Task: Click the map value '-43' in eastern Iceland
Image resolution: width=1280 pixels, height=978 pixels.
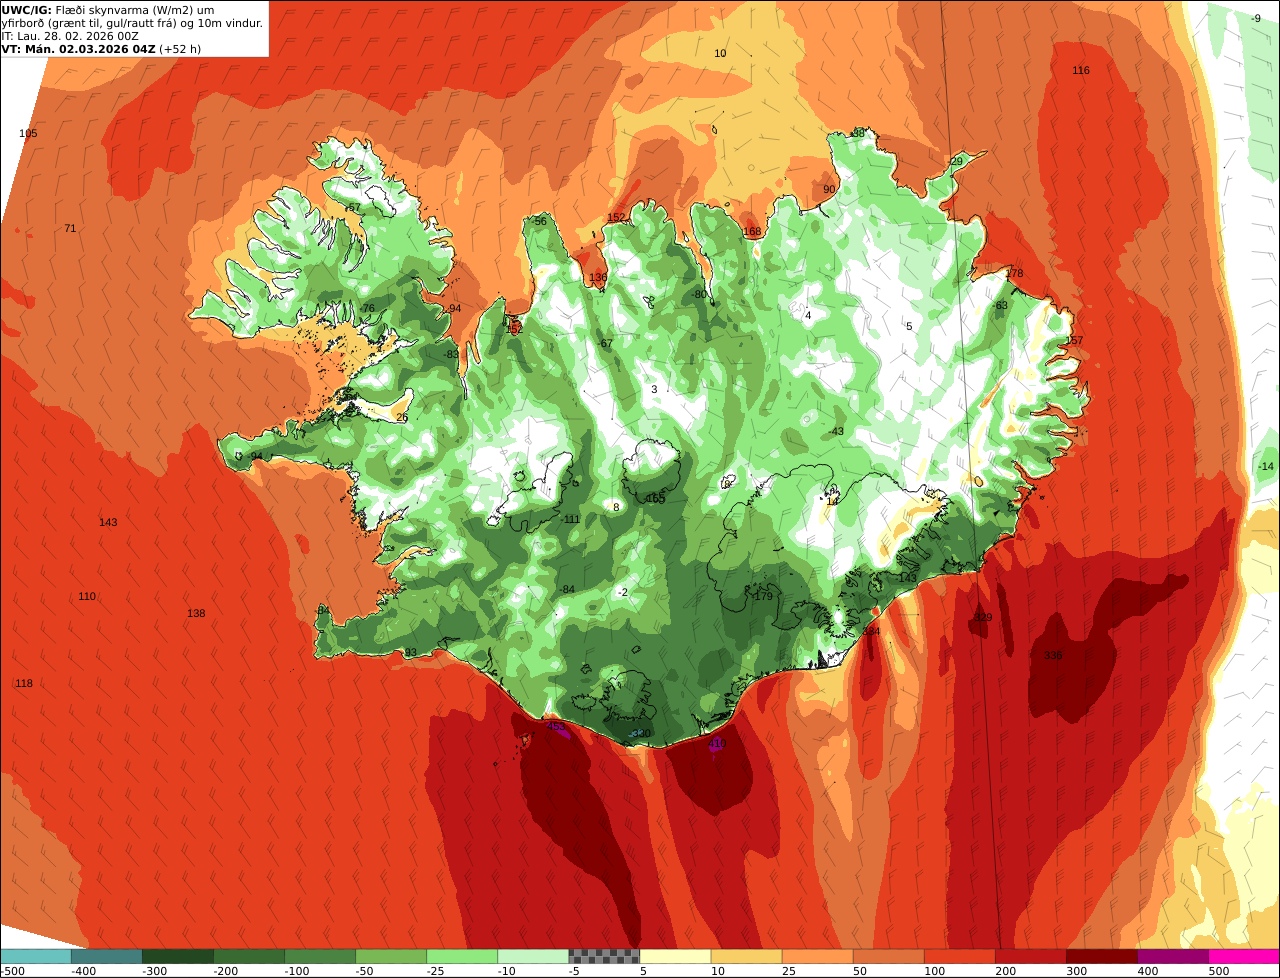Action: 836,432
